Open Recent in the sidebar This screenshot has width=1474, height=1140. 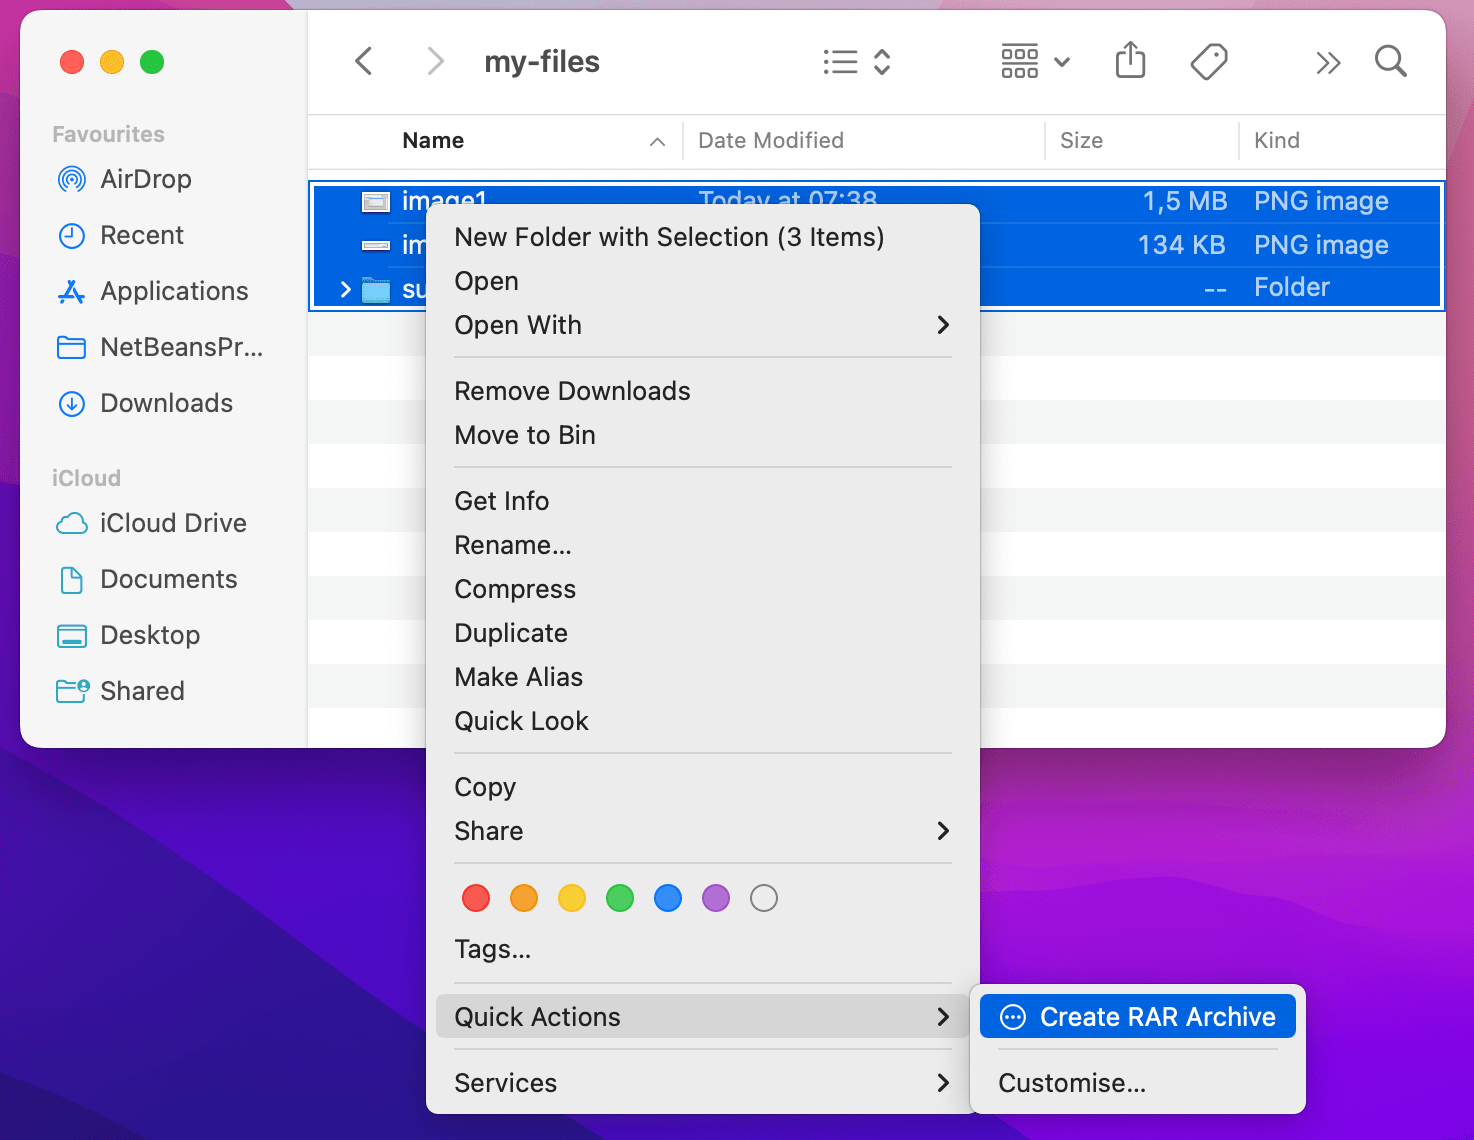pyautogui.click(x=141, y=235)
